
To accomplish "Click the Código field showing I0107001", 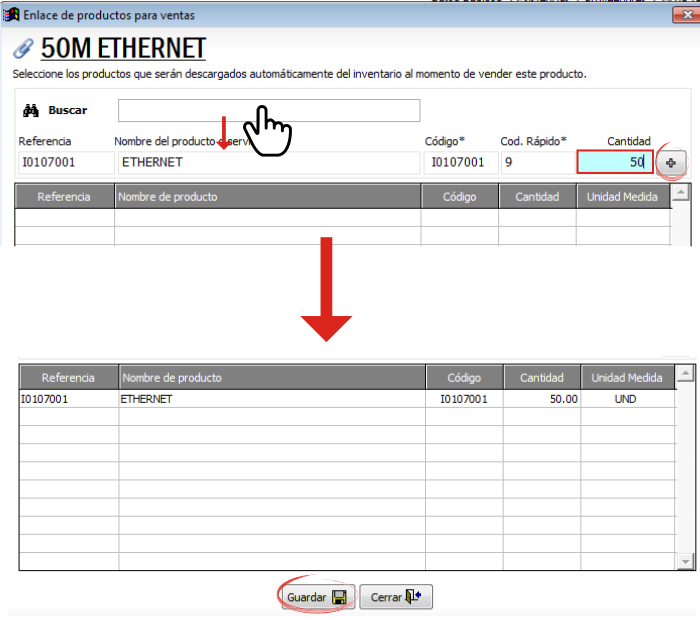I will click(x=460, y=162).
